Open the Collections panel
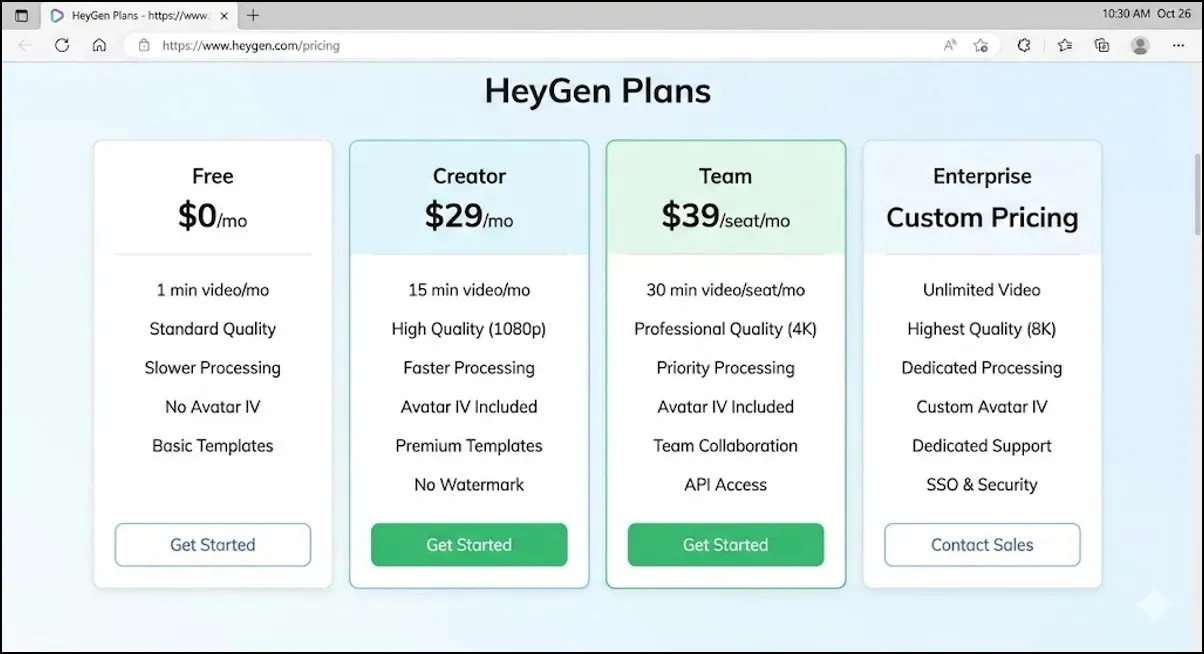The image size is (1204, 654). pos(1101,45)
